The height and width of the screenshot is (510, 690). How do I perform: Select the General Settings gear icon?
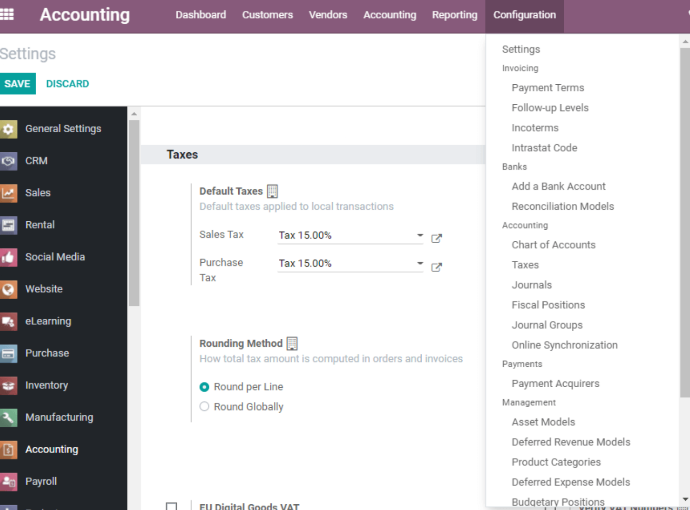pos(8,129)
